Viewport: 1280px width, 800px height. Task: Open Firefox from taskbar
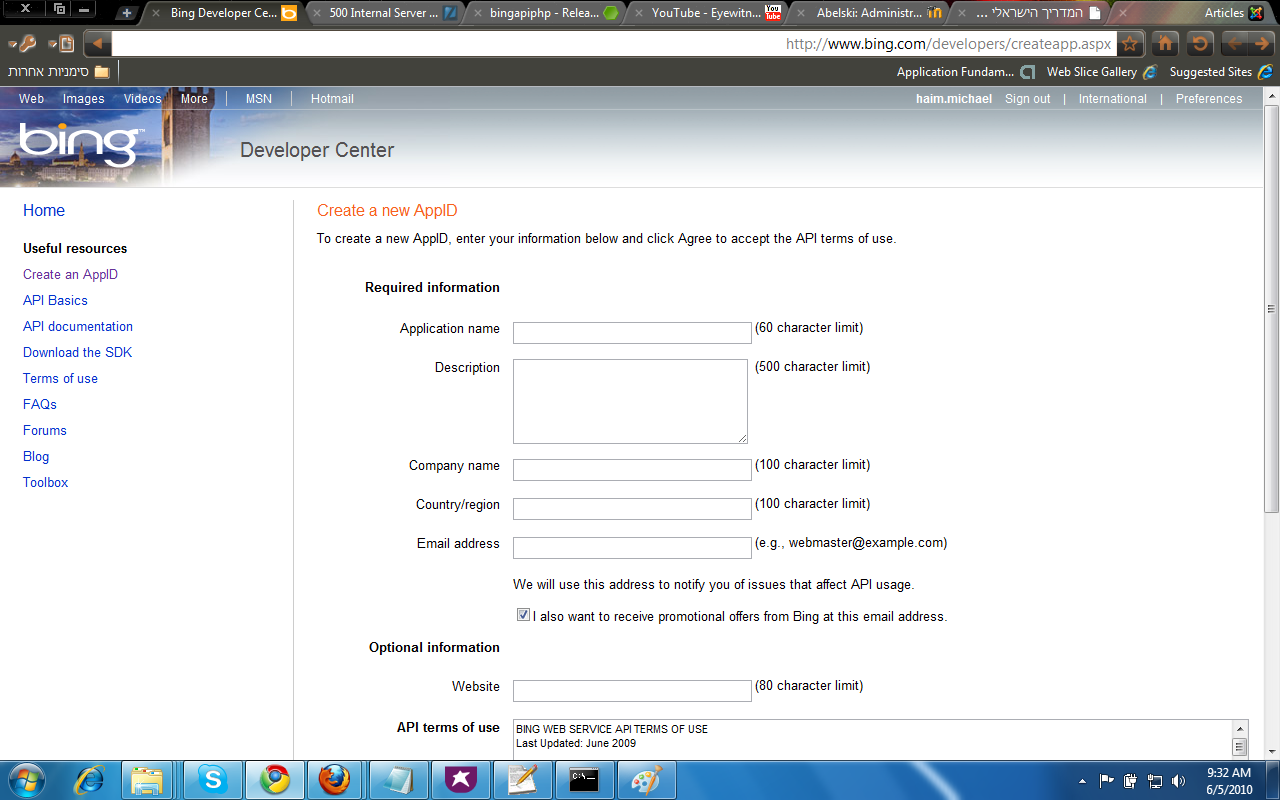(336, 779)
